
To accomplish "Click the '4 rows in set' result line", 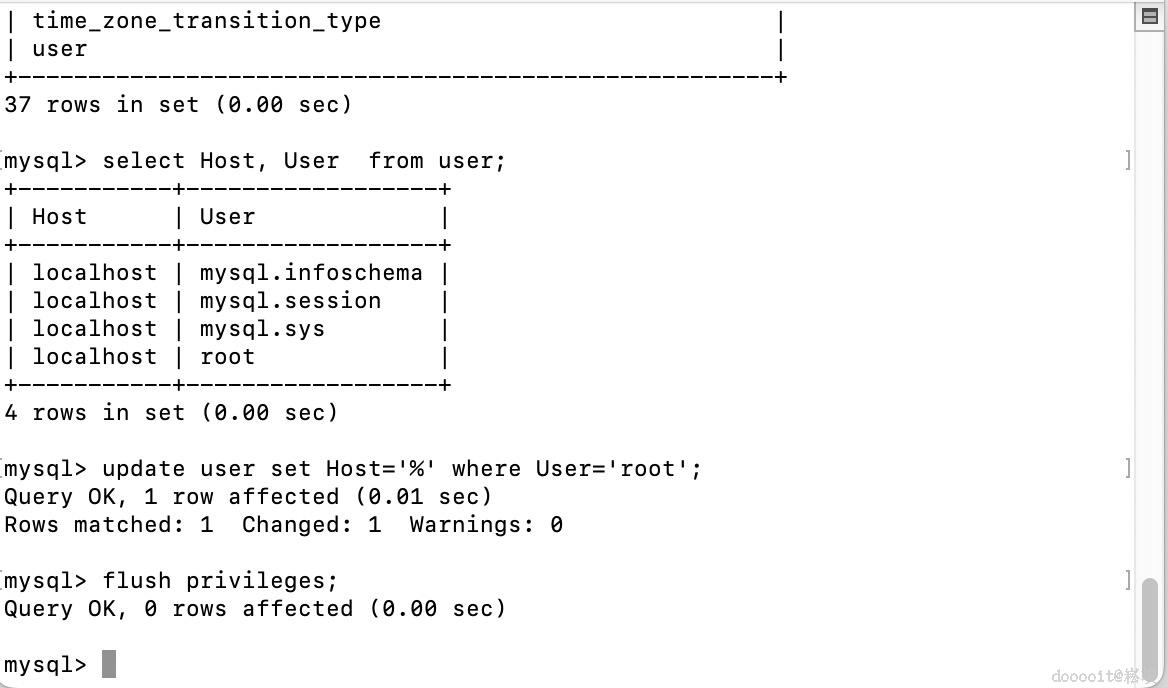I will [x=171, y=413].
